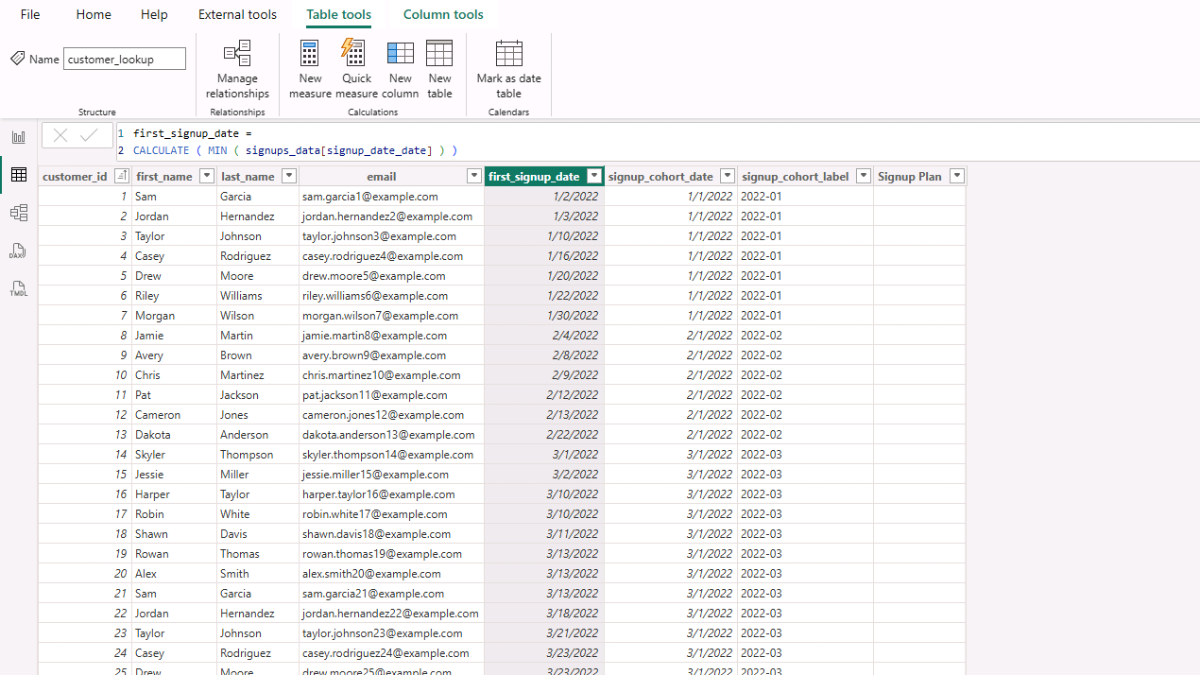Switch to Column tools tab
This screenshot has height=675, width=1200.
443,15
